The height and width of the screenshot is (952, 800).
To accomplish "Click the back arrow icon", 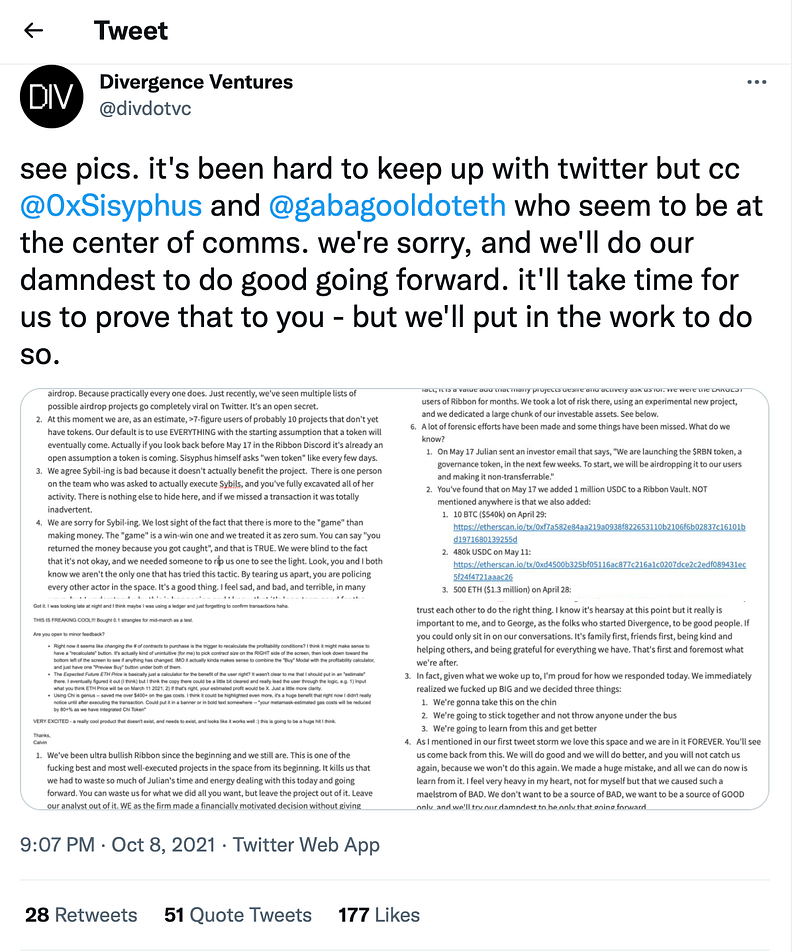I will 33,30.
